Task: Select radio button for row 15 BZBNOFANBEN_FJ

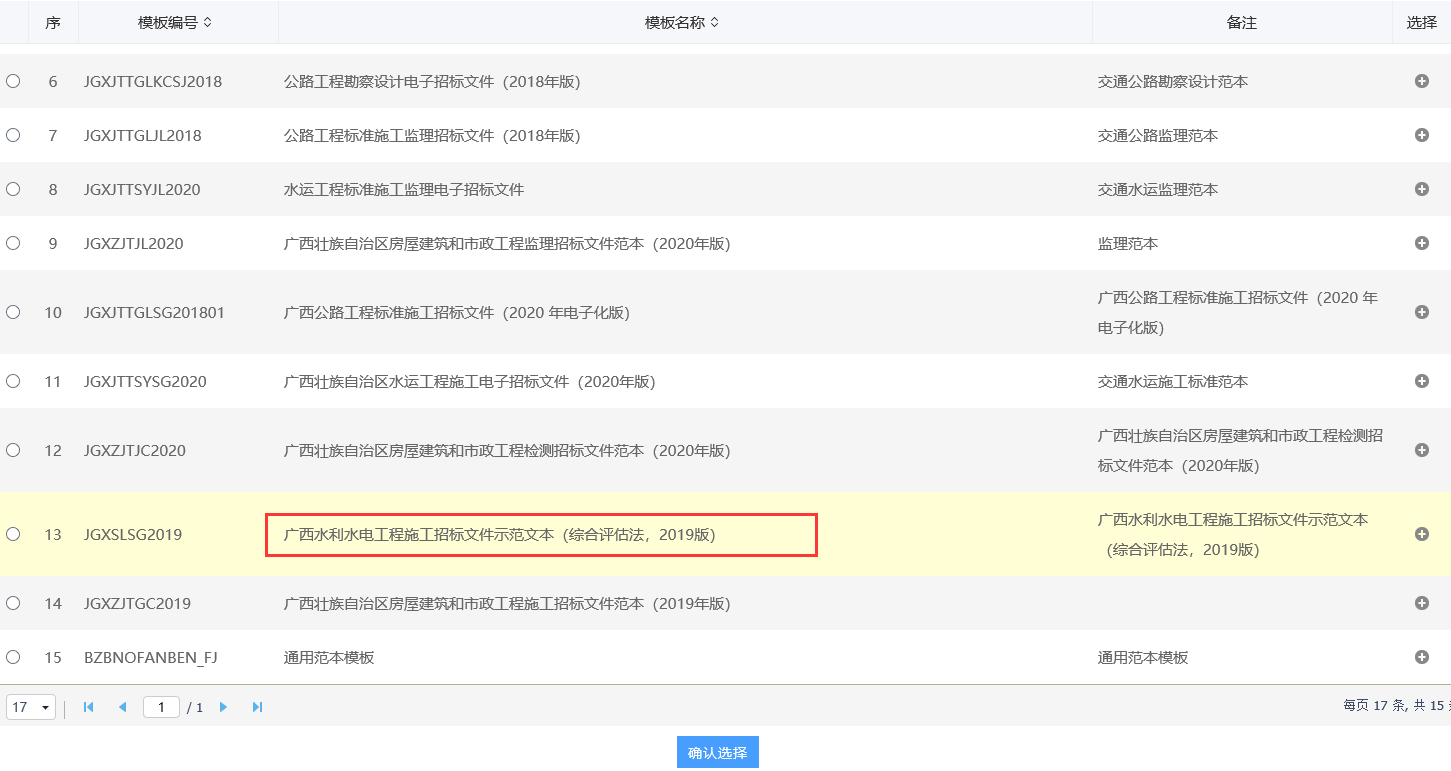Action: click(13, 657)
